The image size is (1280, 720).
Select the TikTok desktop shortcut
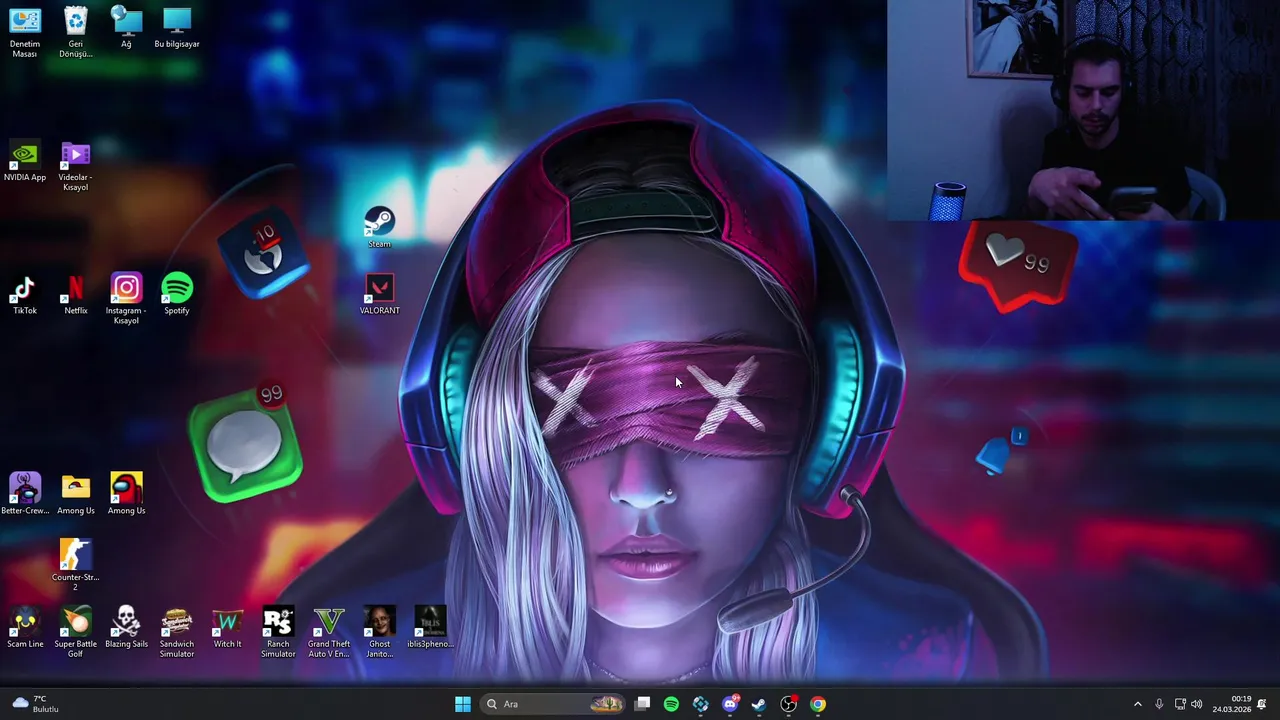[x=25, y=295]
